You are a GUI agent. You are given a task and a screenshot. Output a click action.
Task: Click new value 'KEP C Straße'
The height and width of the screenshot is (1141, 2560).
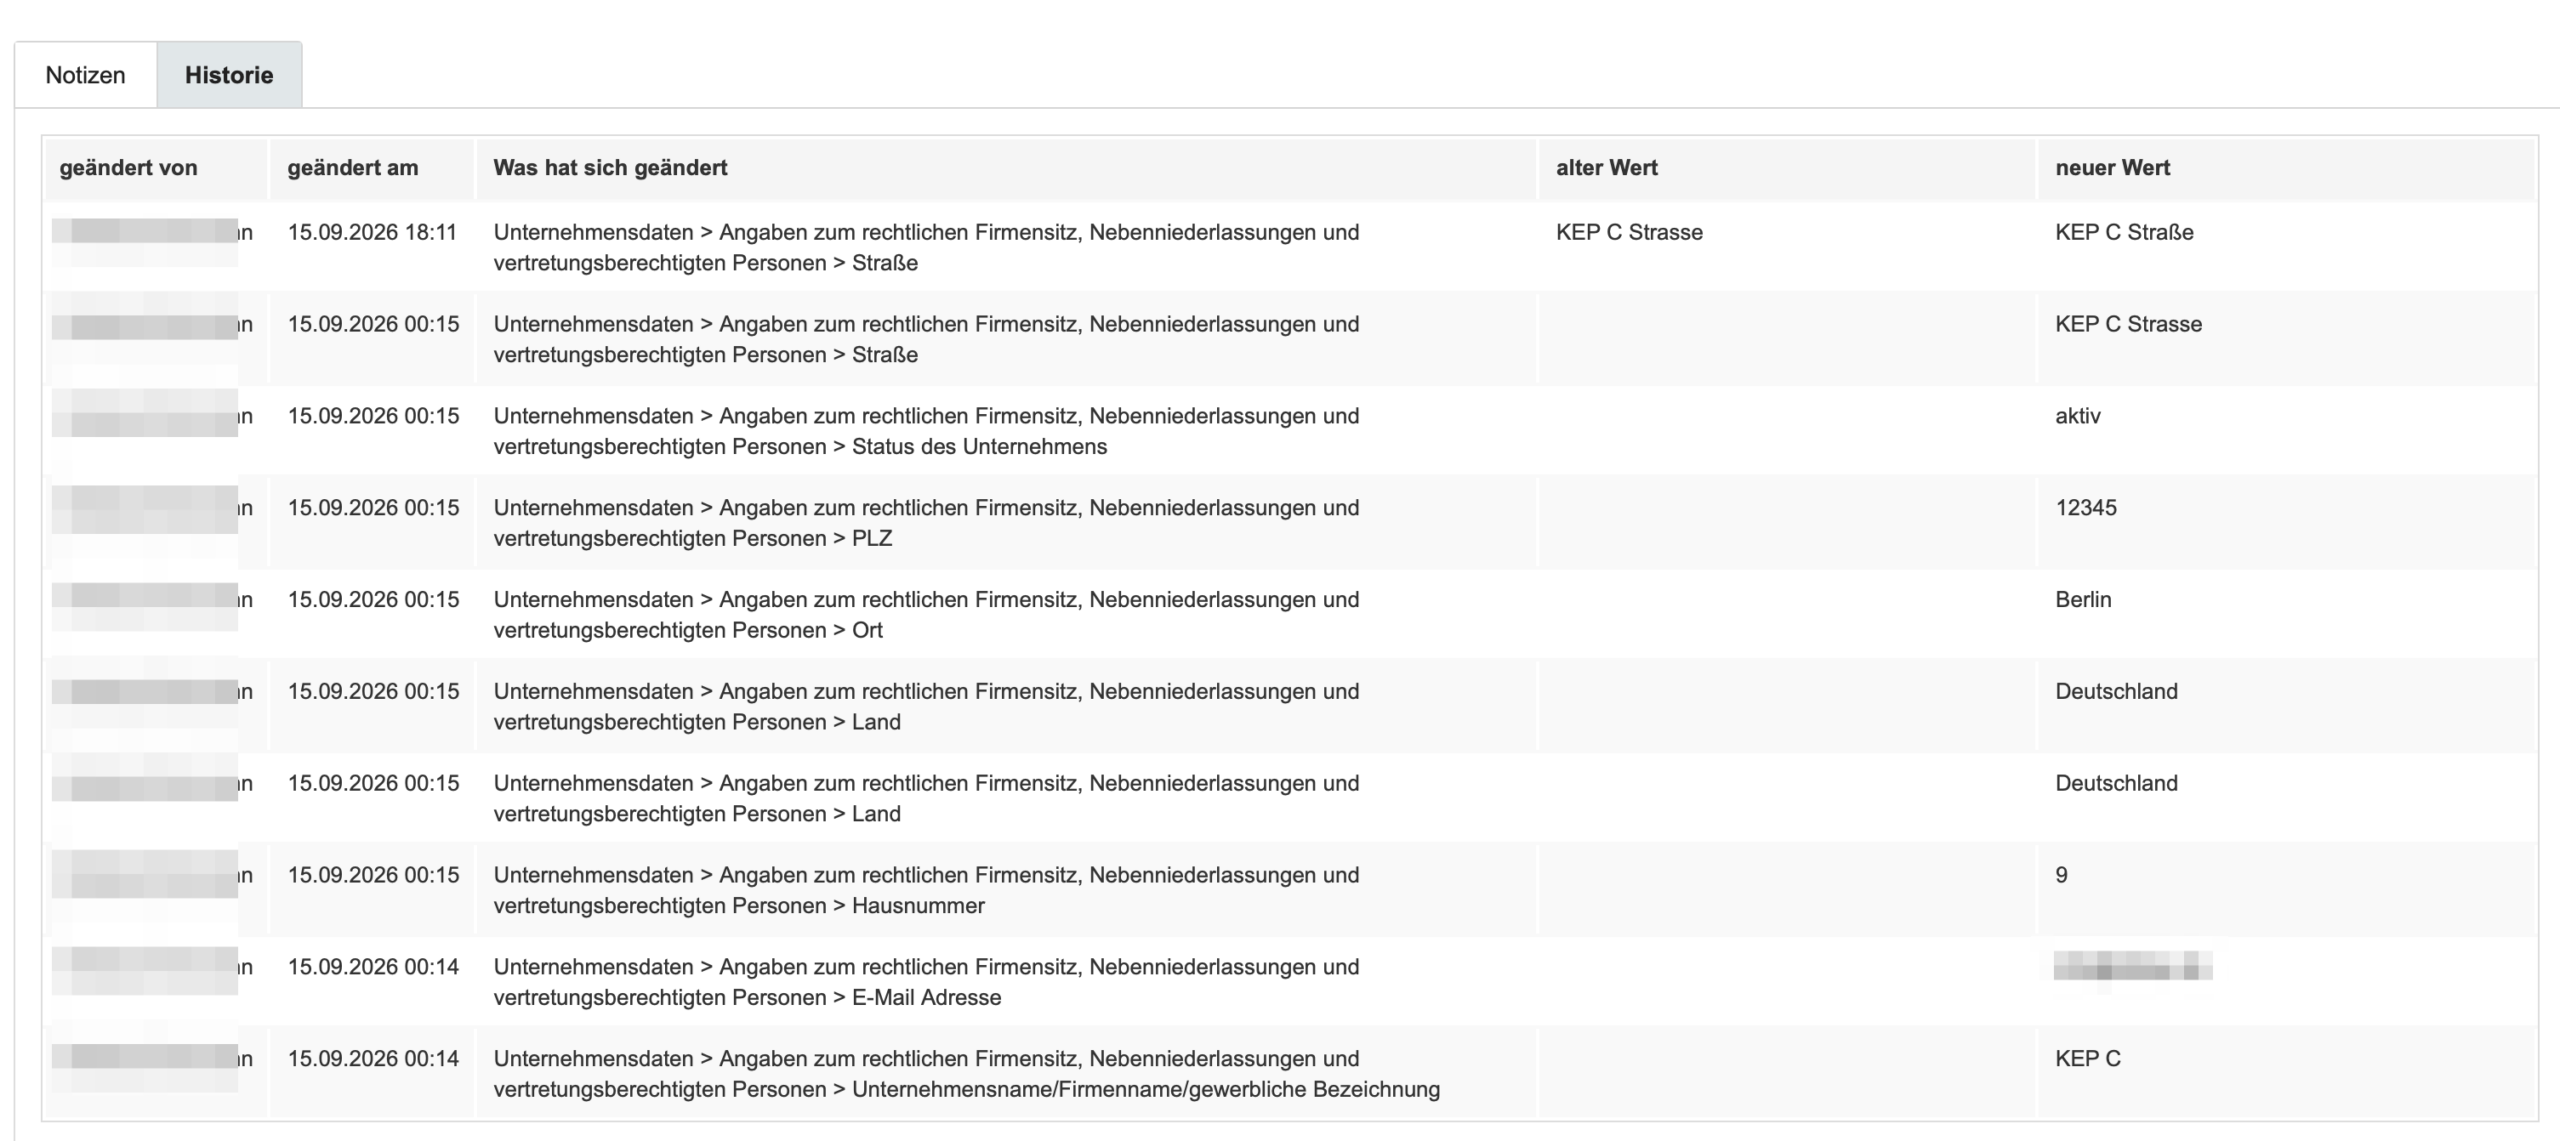click(2124, 232)
